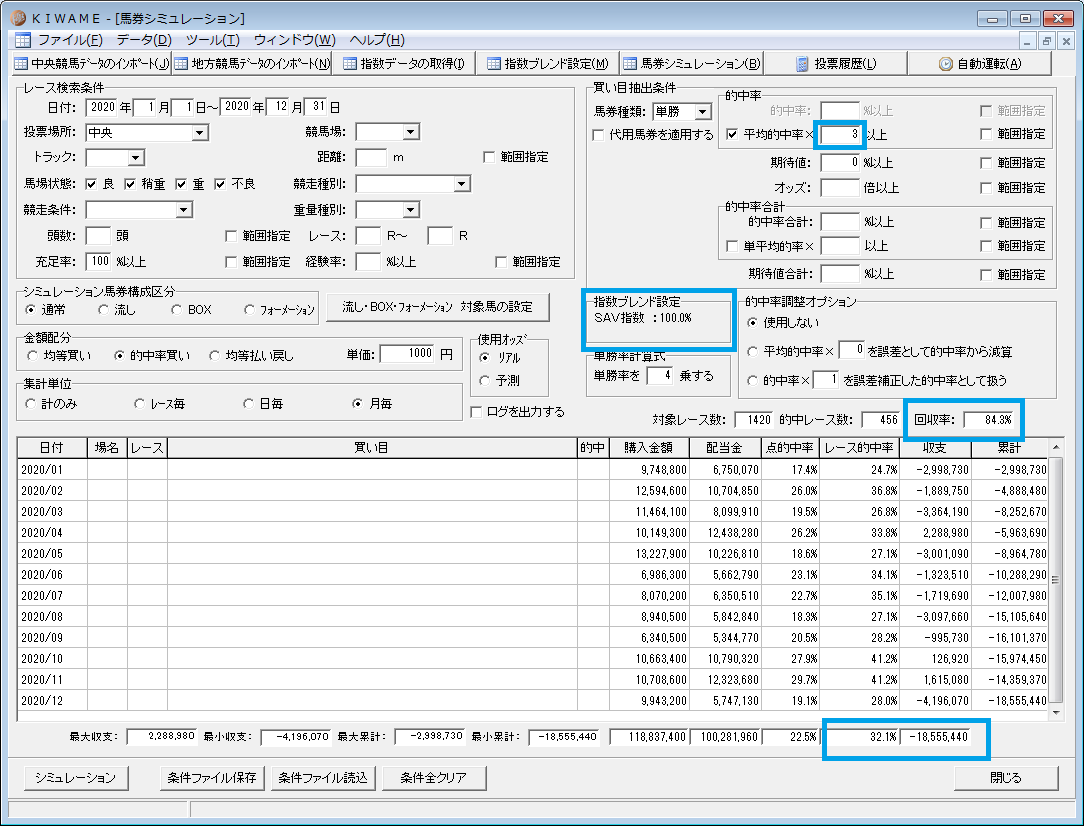The width and height of the screenshot is (1084, 826).
Task: Click the 閉じる button
Action: [x=1006, y=778]
